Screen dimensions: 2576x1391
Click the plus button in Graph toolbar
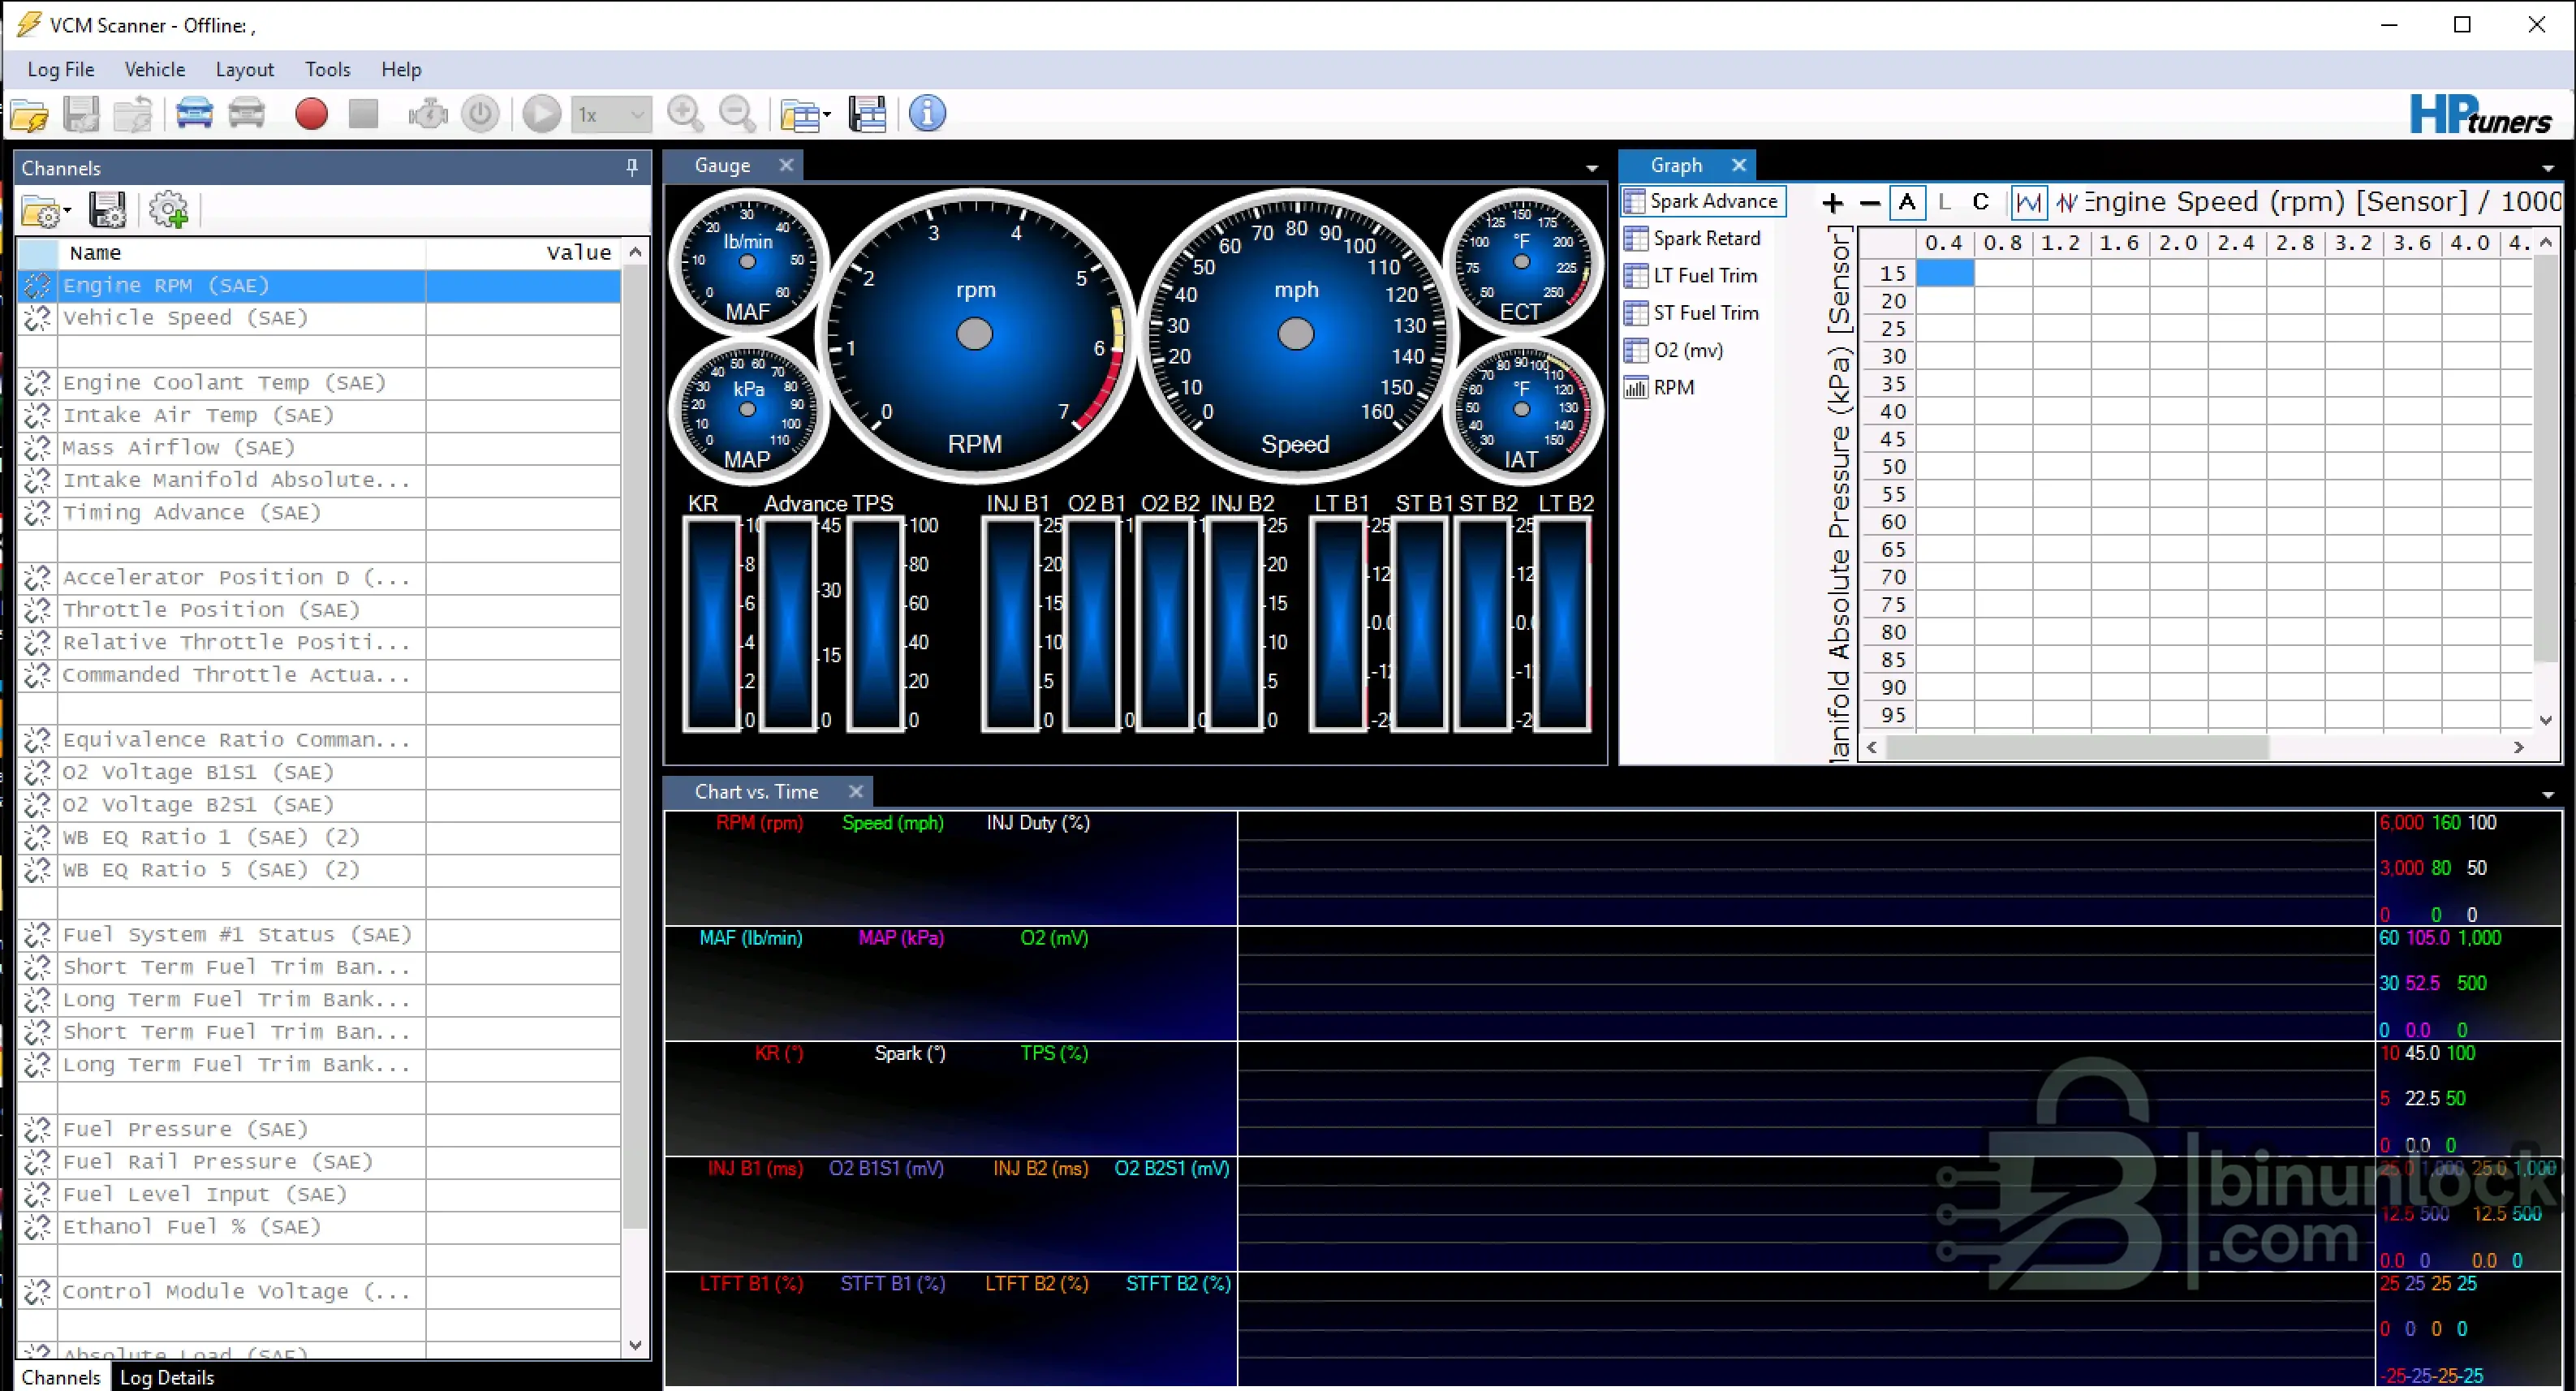[x=1832, y=203]
